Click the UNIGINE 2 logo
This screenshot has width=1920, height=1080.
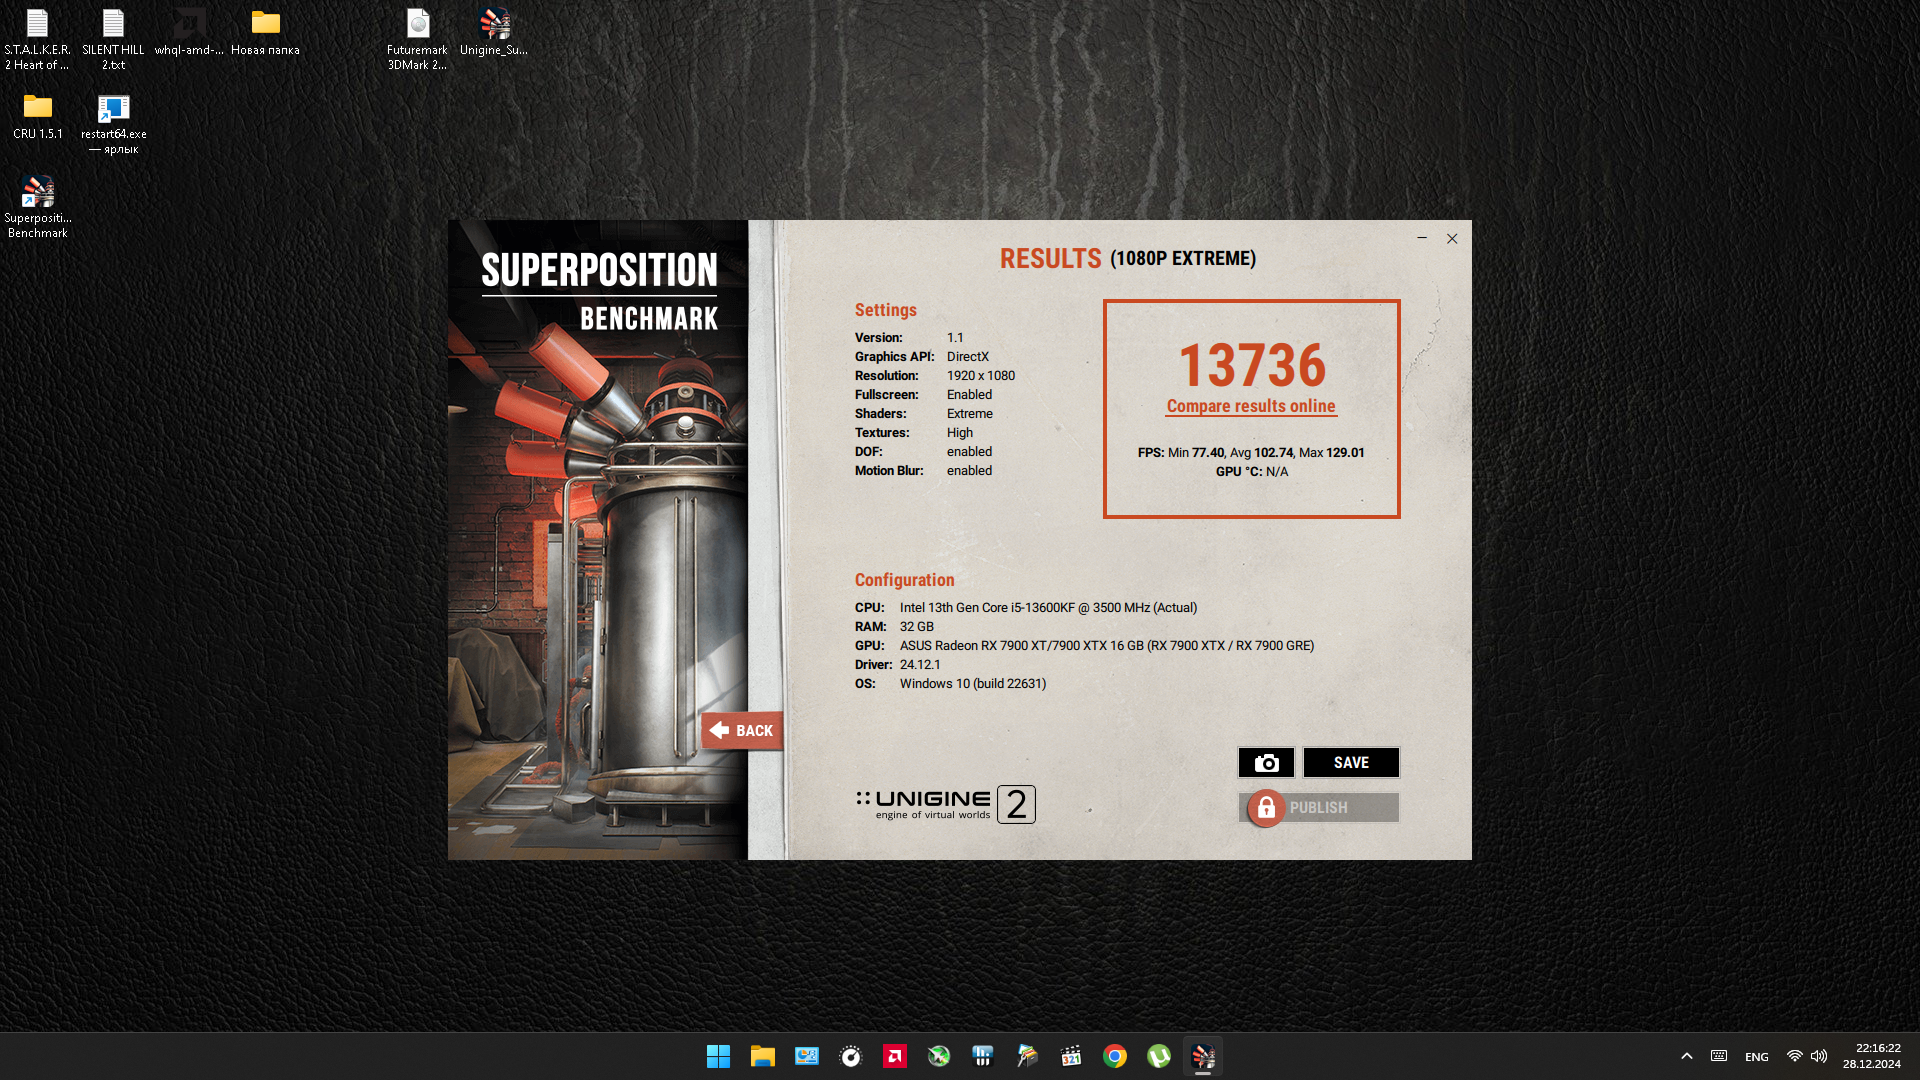coord(945,804)
